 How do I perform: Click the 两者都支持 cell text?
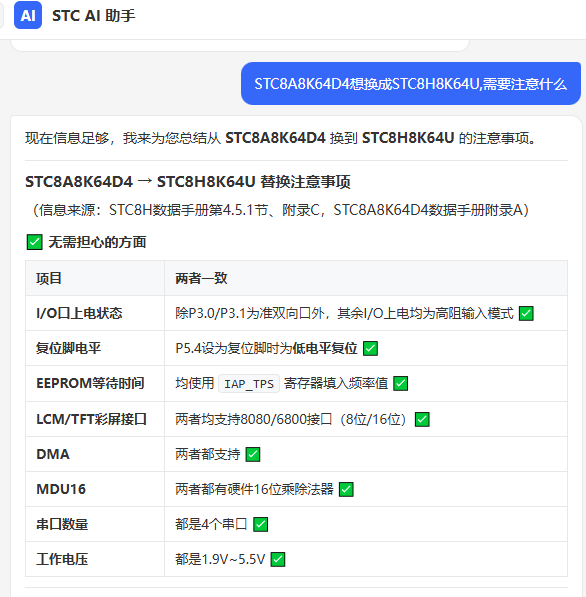[x=208, y=454]
